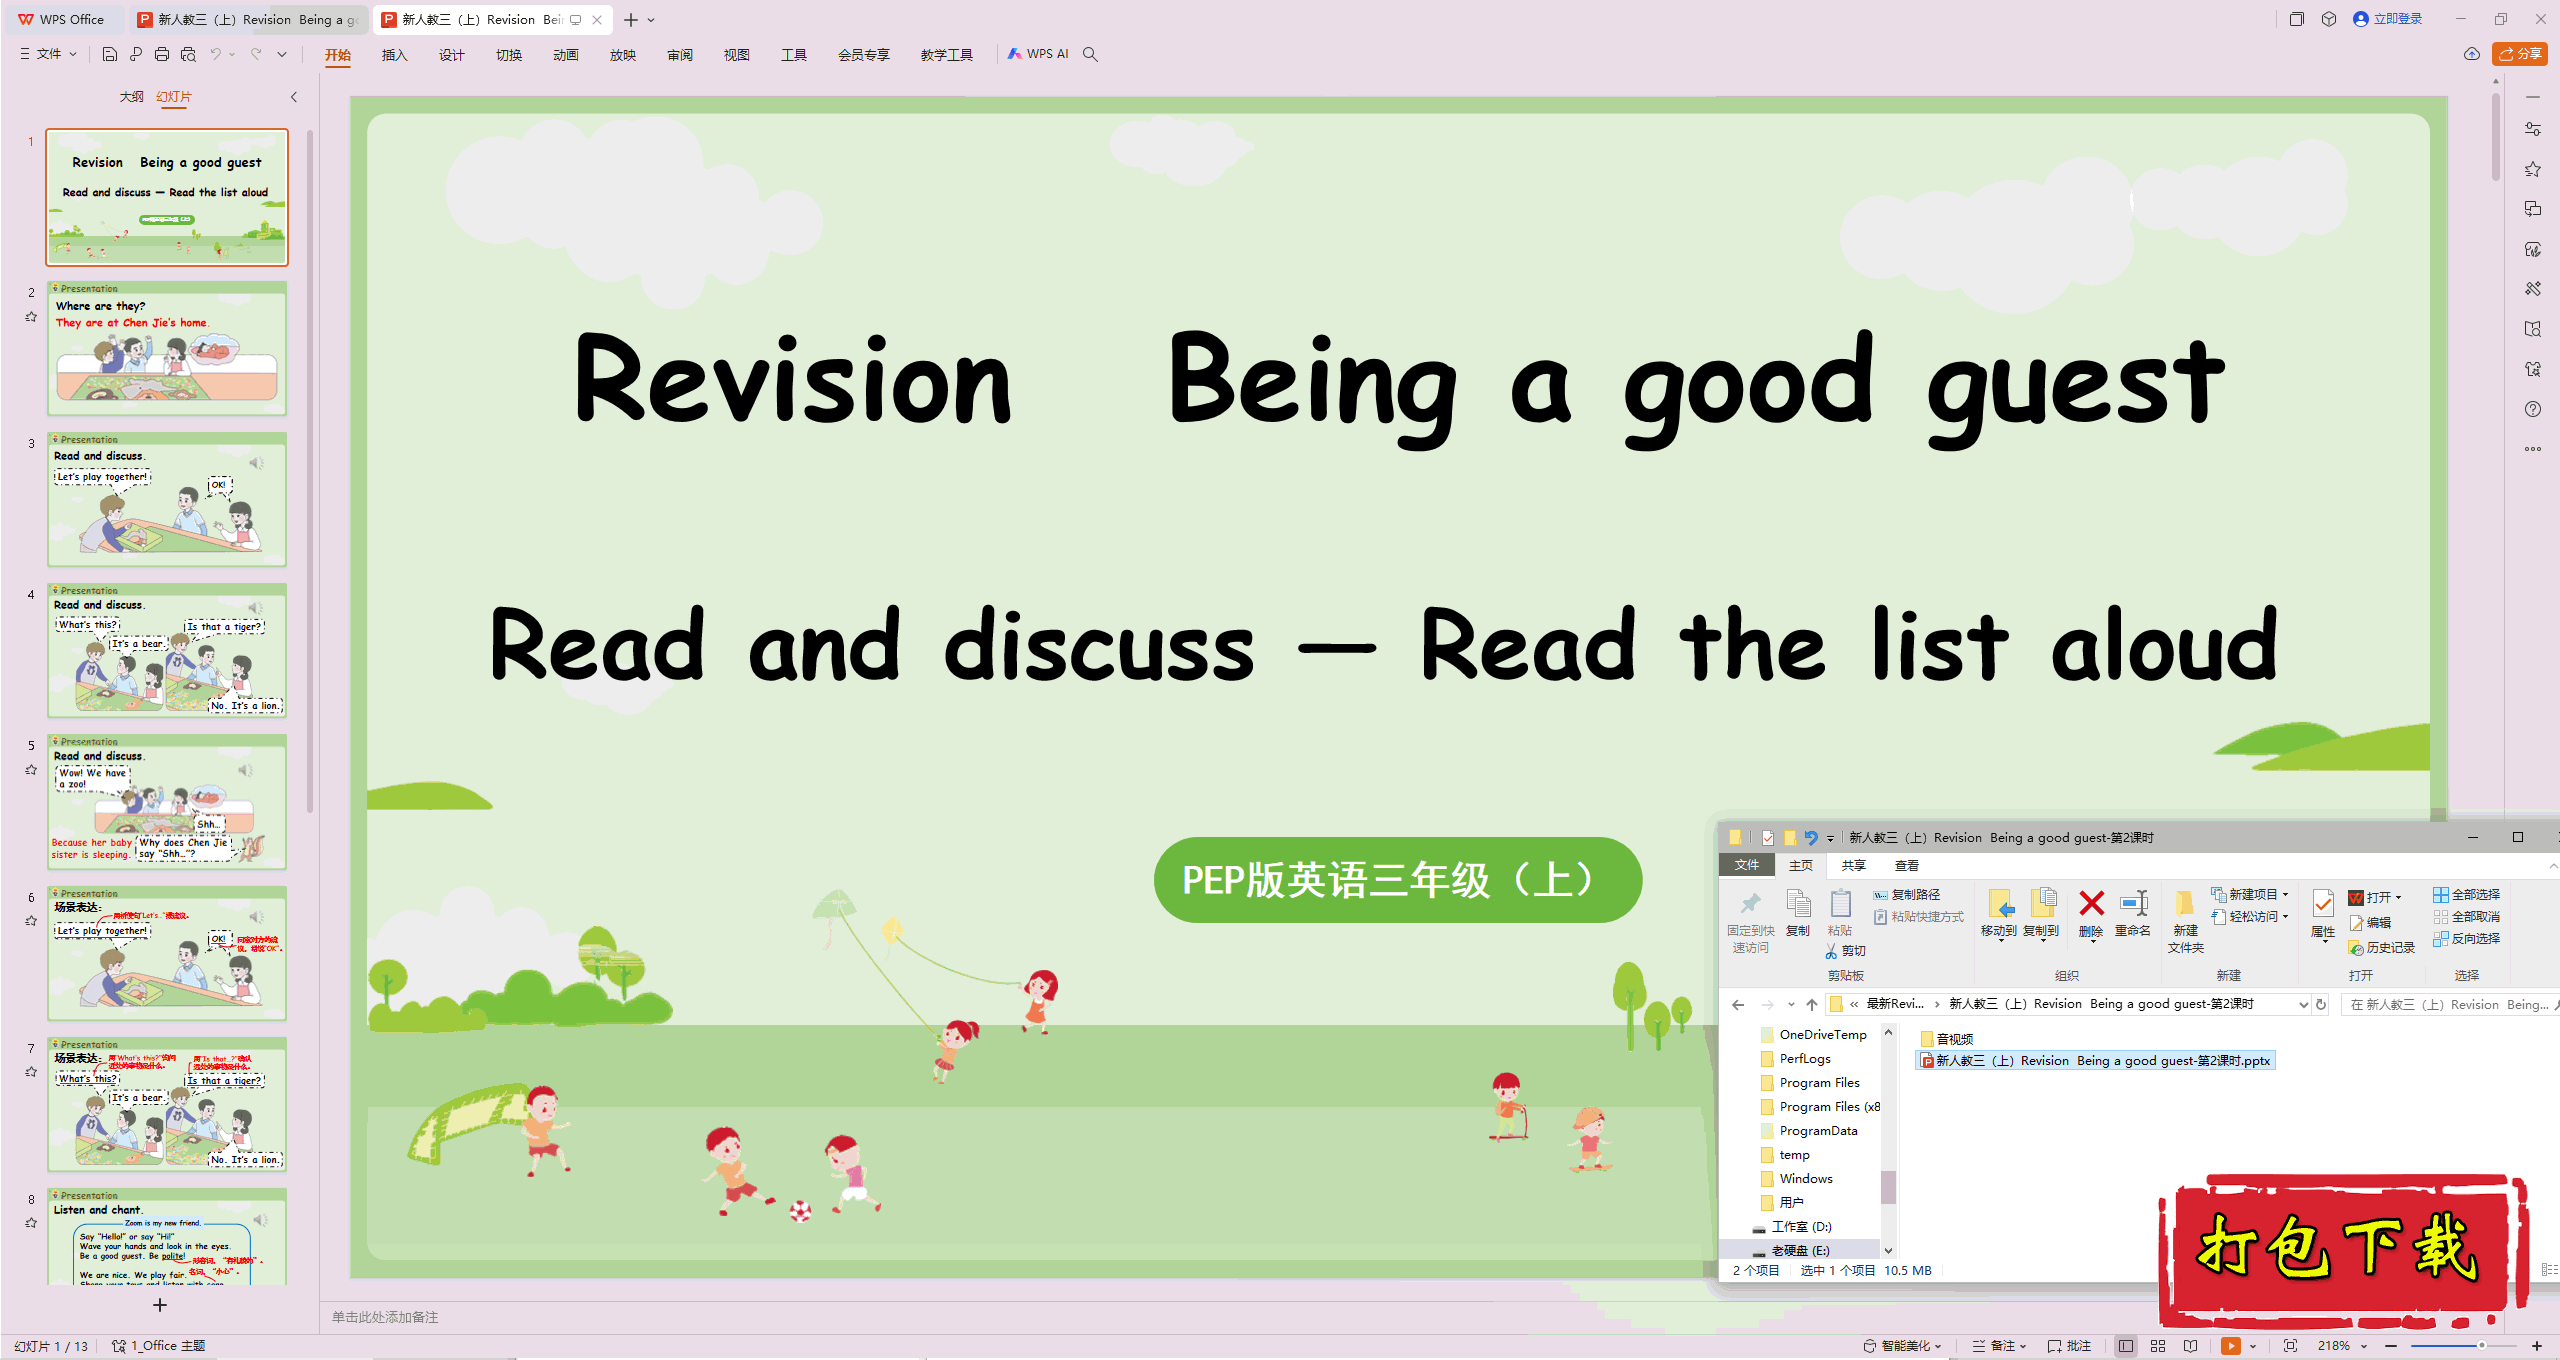The width and height of the screenshot is (2560, 1360).
Task: Open the slideshow options arrow beside play
Action: point(2252,1346)
